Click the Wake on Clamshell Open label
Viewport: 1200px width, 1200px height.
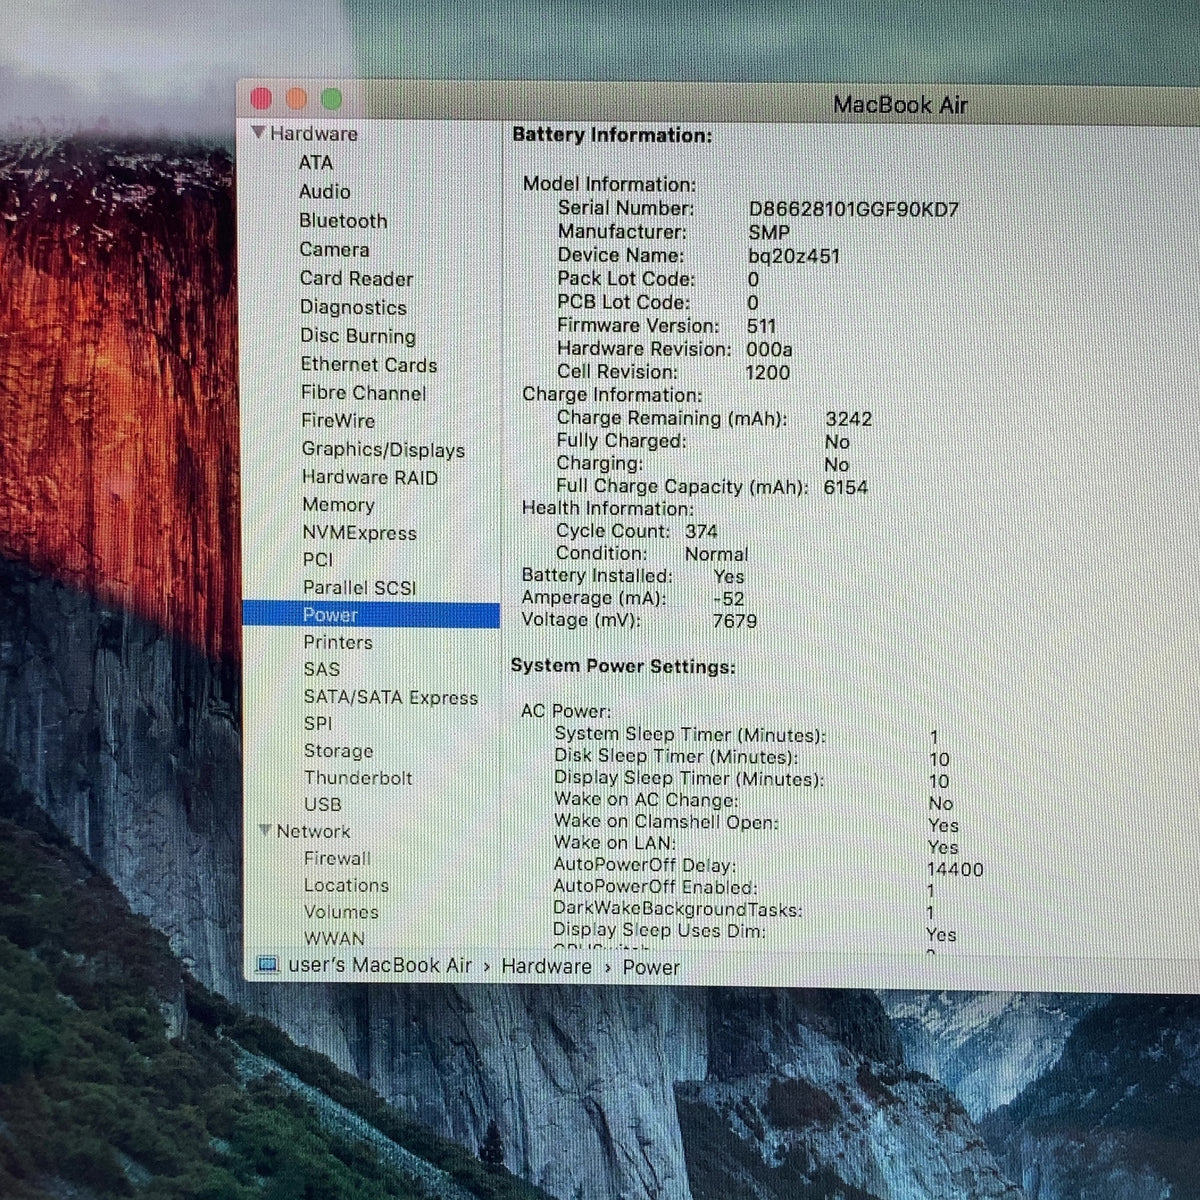tap(666, 822)
